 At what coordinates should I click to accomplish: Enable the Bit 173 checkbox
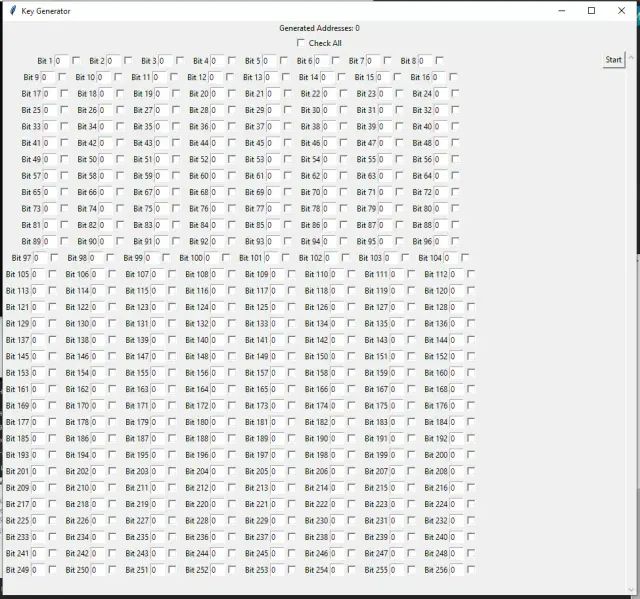click(x=291, y=405)
